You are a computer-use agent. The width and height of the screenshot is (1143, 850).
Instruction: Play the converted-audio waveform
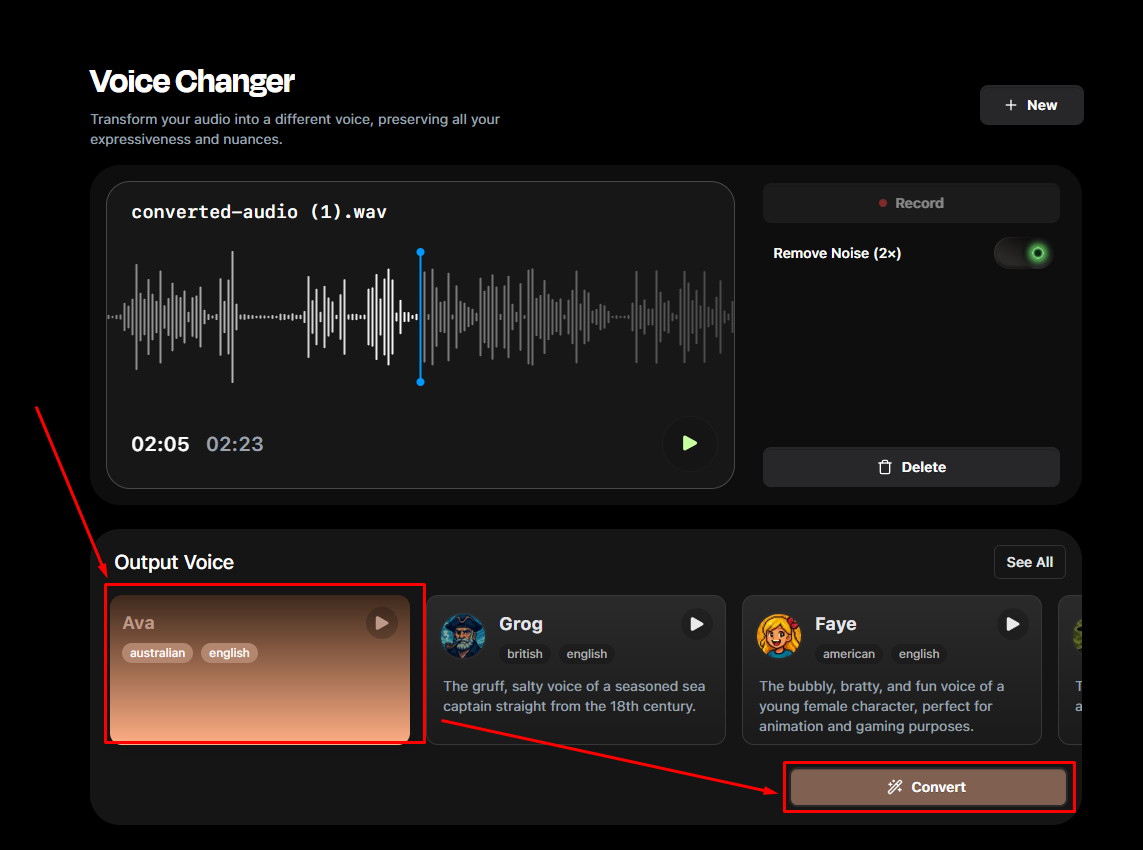click(x=690, y=443)
